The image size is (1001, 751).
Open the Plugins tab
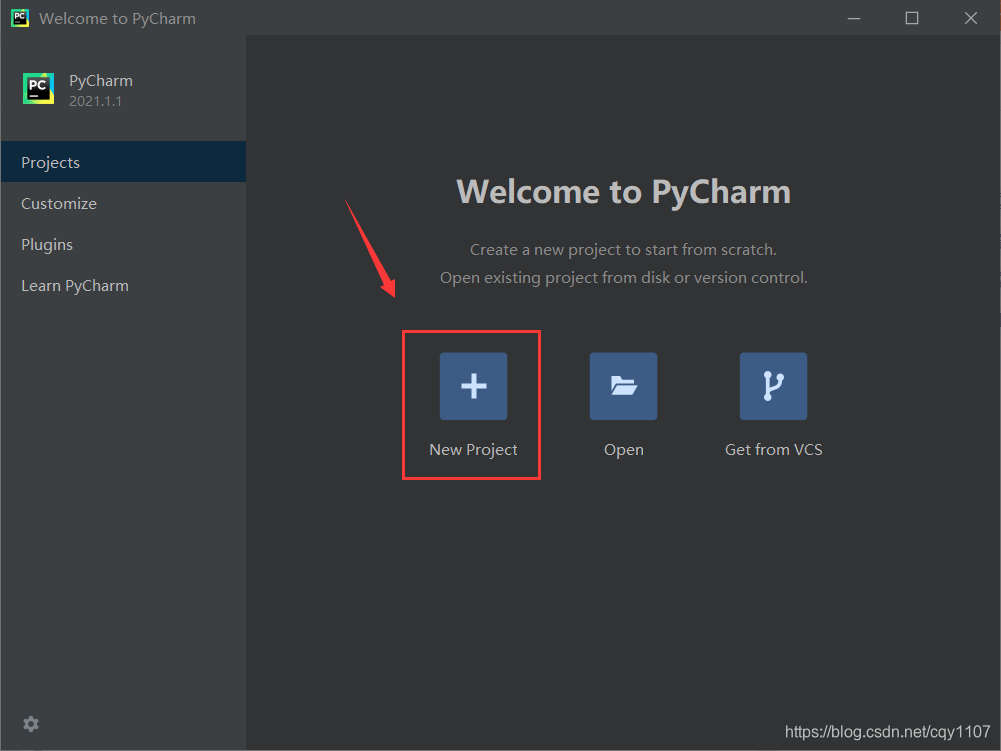(x=123, y=244)
